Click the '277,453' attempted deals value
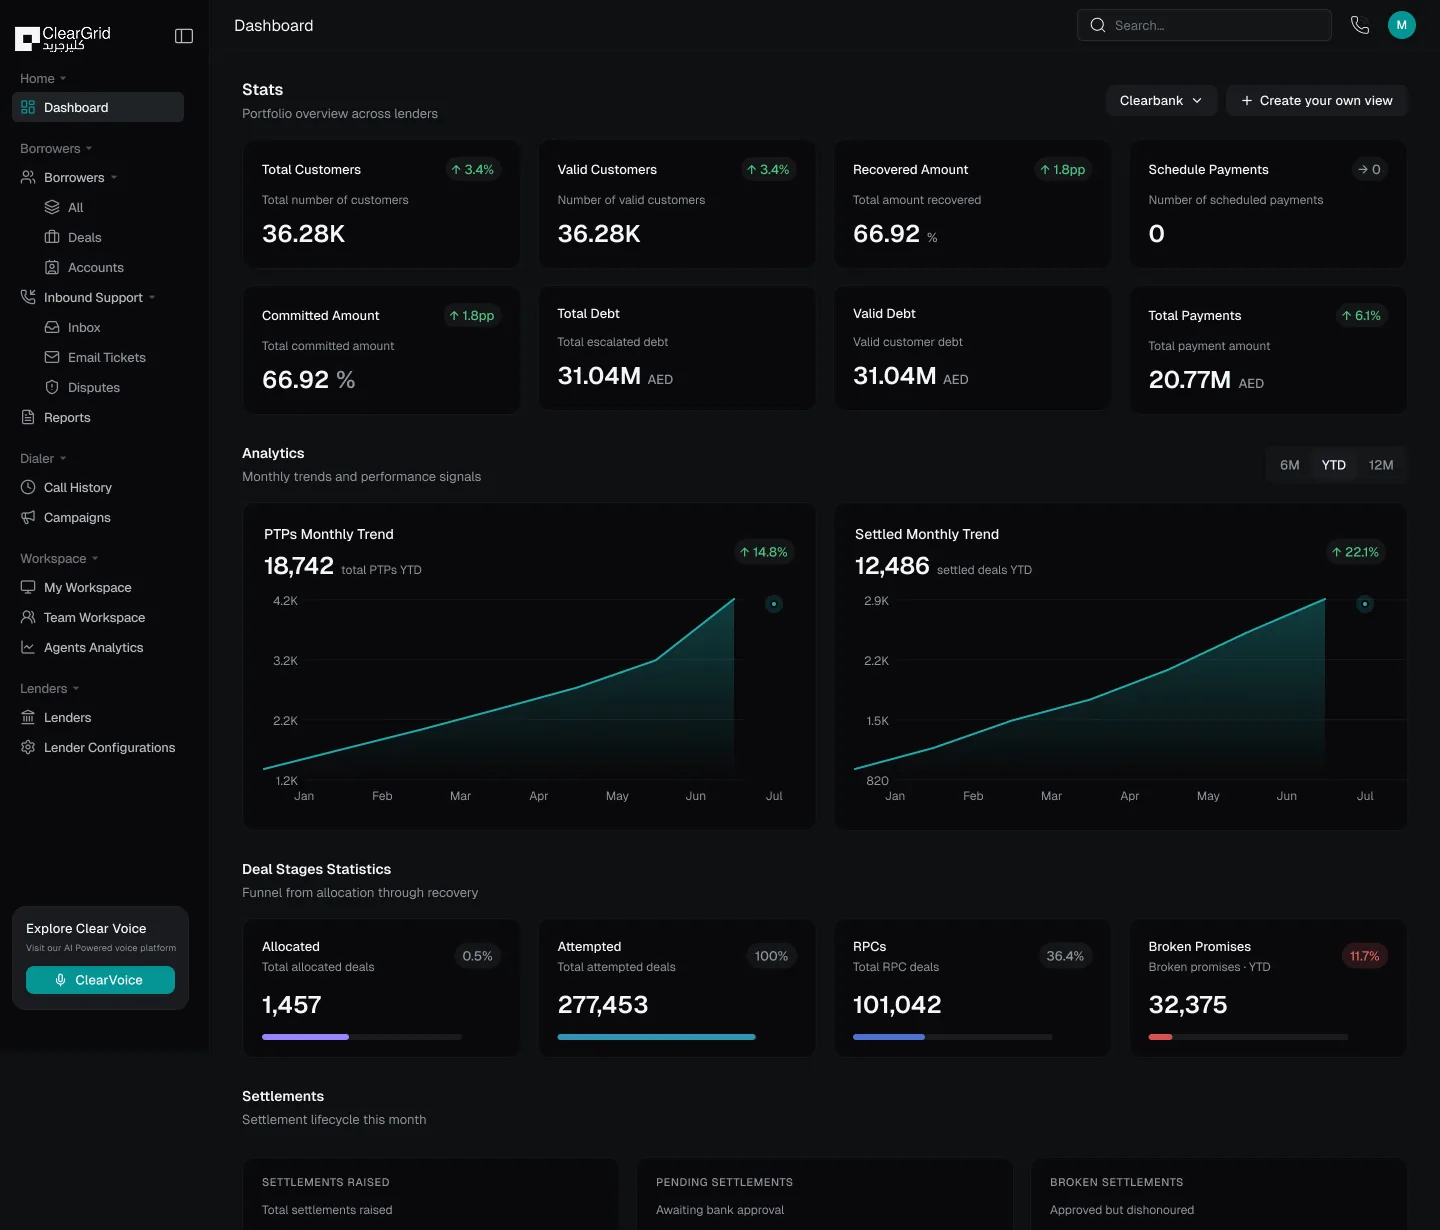The height and width of the screenshot is (1230, 1440). [603, 1005]
